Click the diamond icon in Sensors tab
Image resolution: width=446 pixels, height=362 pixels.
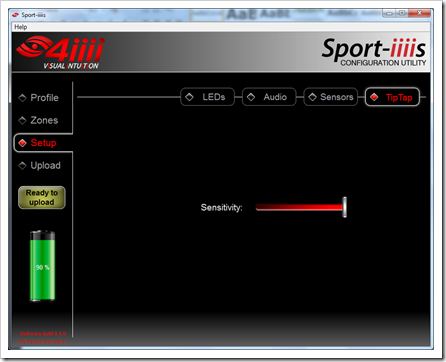tap(312, 97)
